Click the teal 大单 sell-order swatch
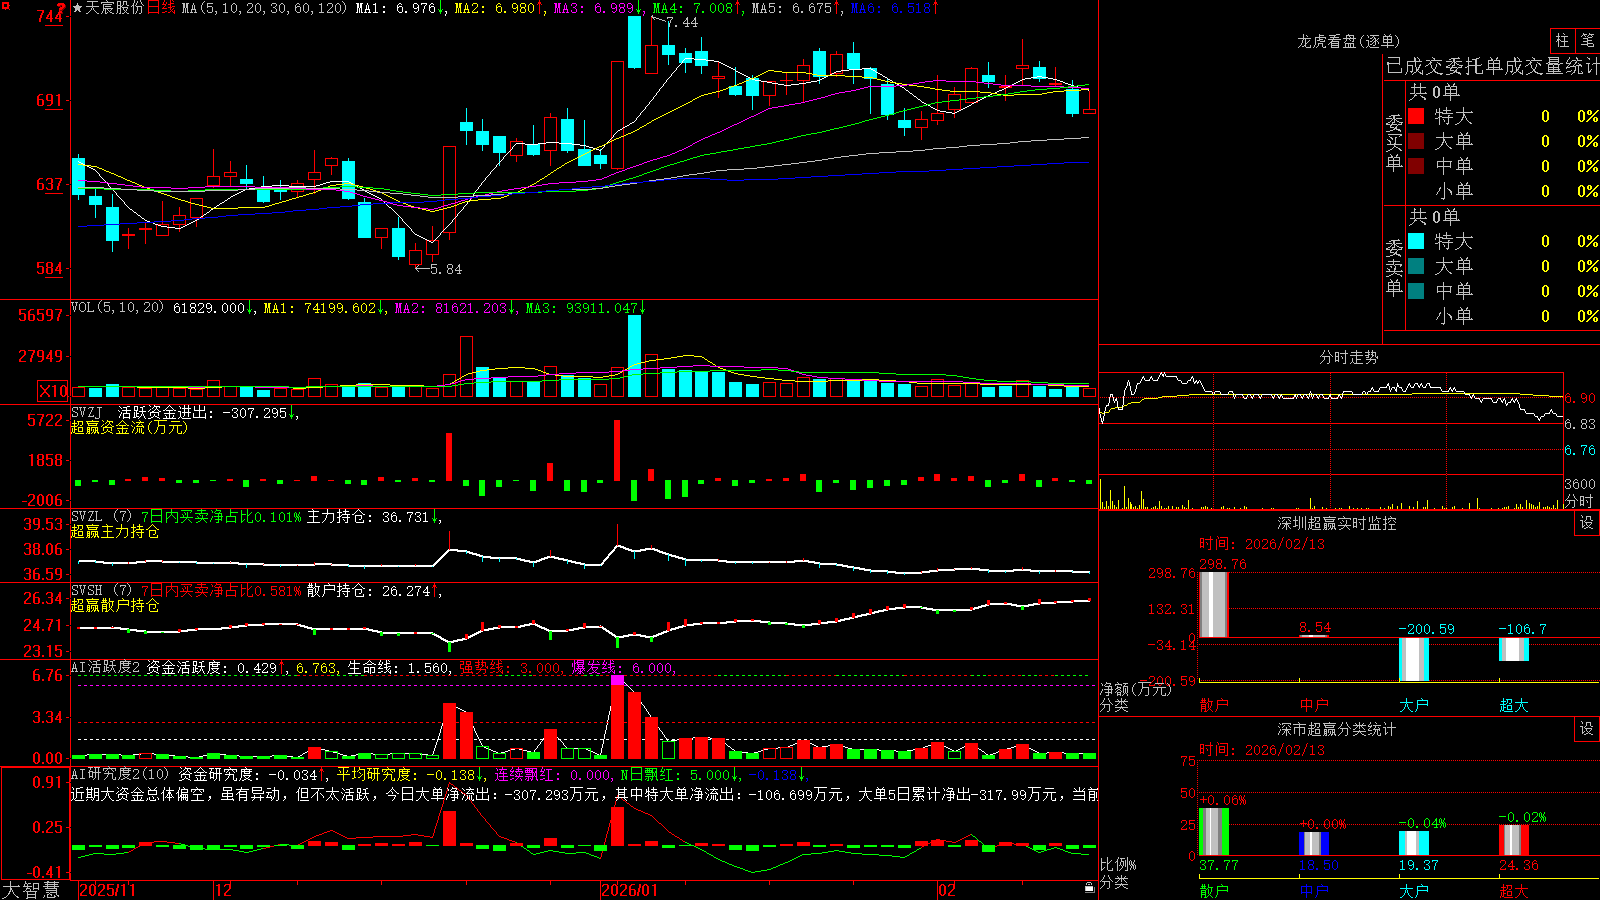 pos(1416,266)
